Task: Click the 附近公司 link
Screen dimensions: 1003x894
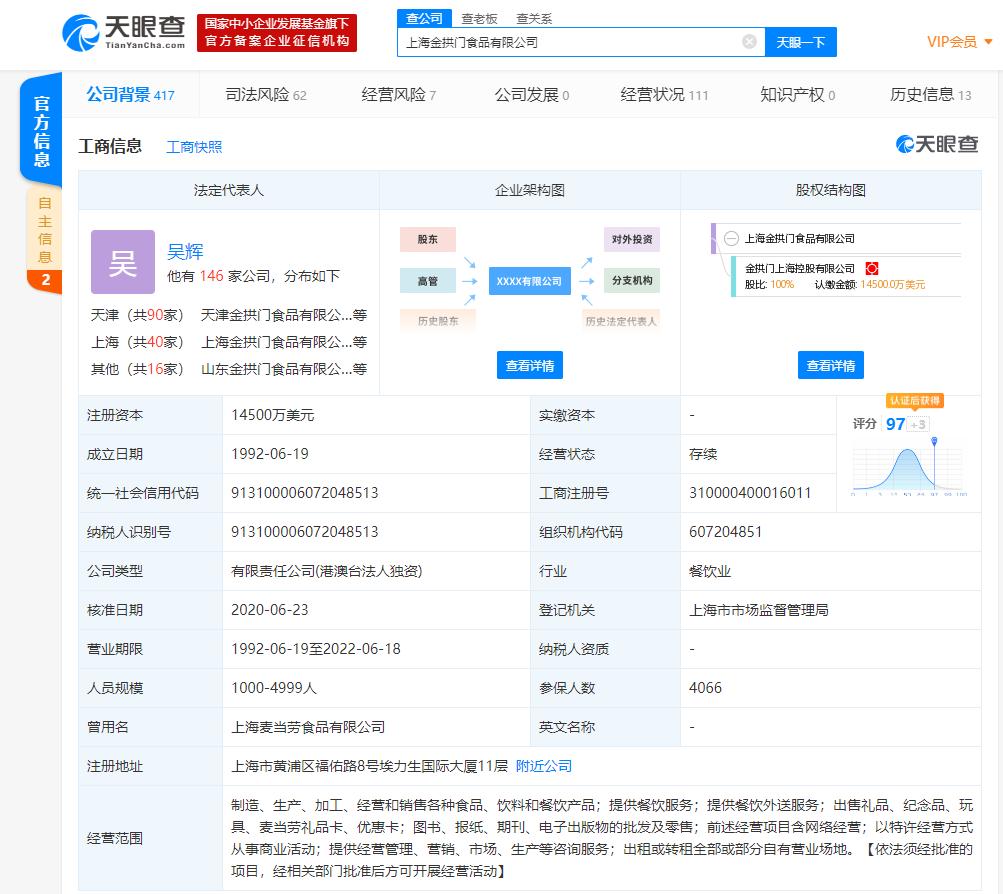Action: [544, 766]
